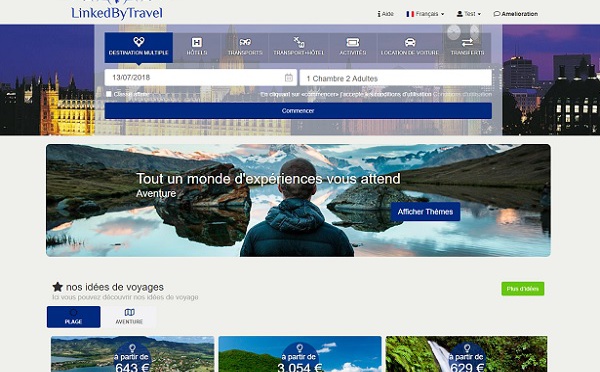Tick the Classe affaire checkbox
600x372 pixels.
point(109,94)
